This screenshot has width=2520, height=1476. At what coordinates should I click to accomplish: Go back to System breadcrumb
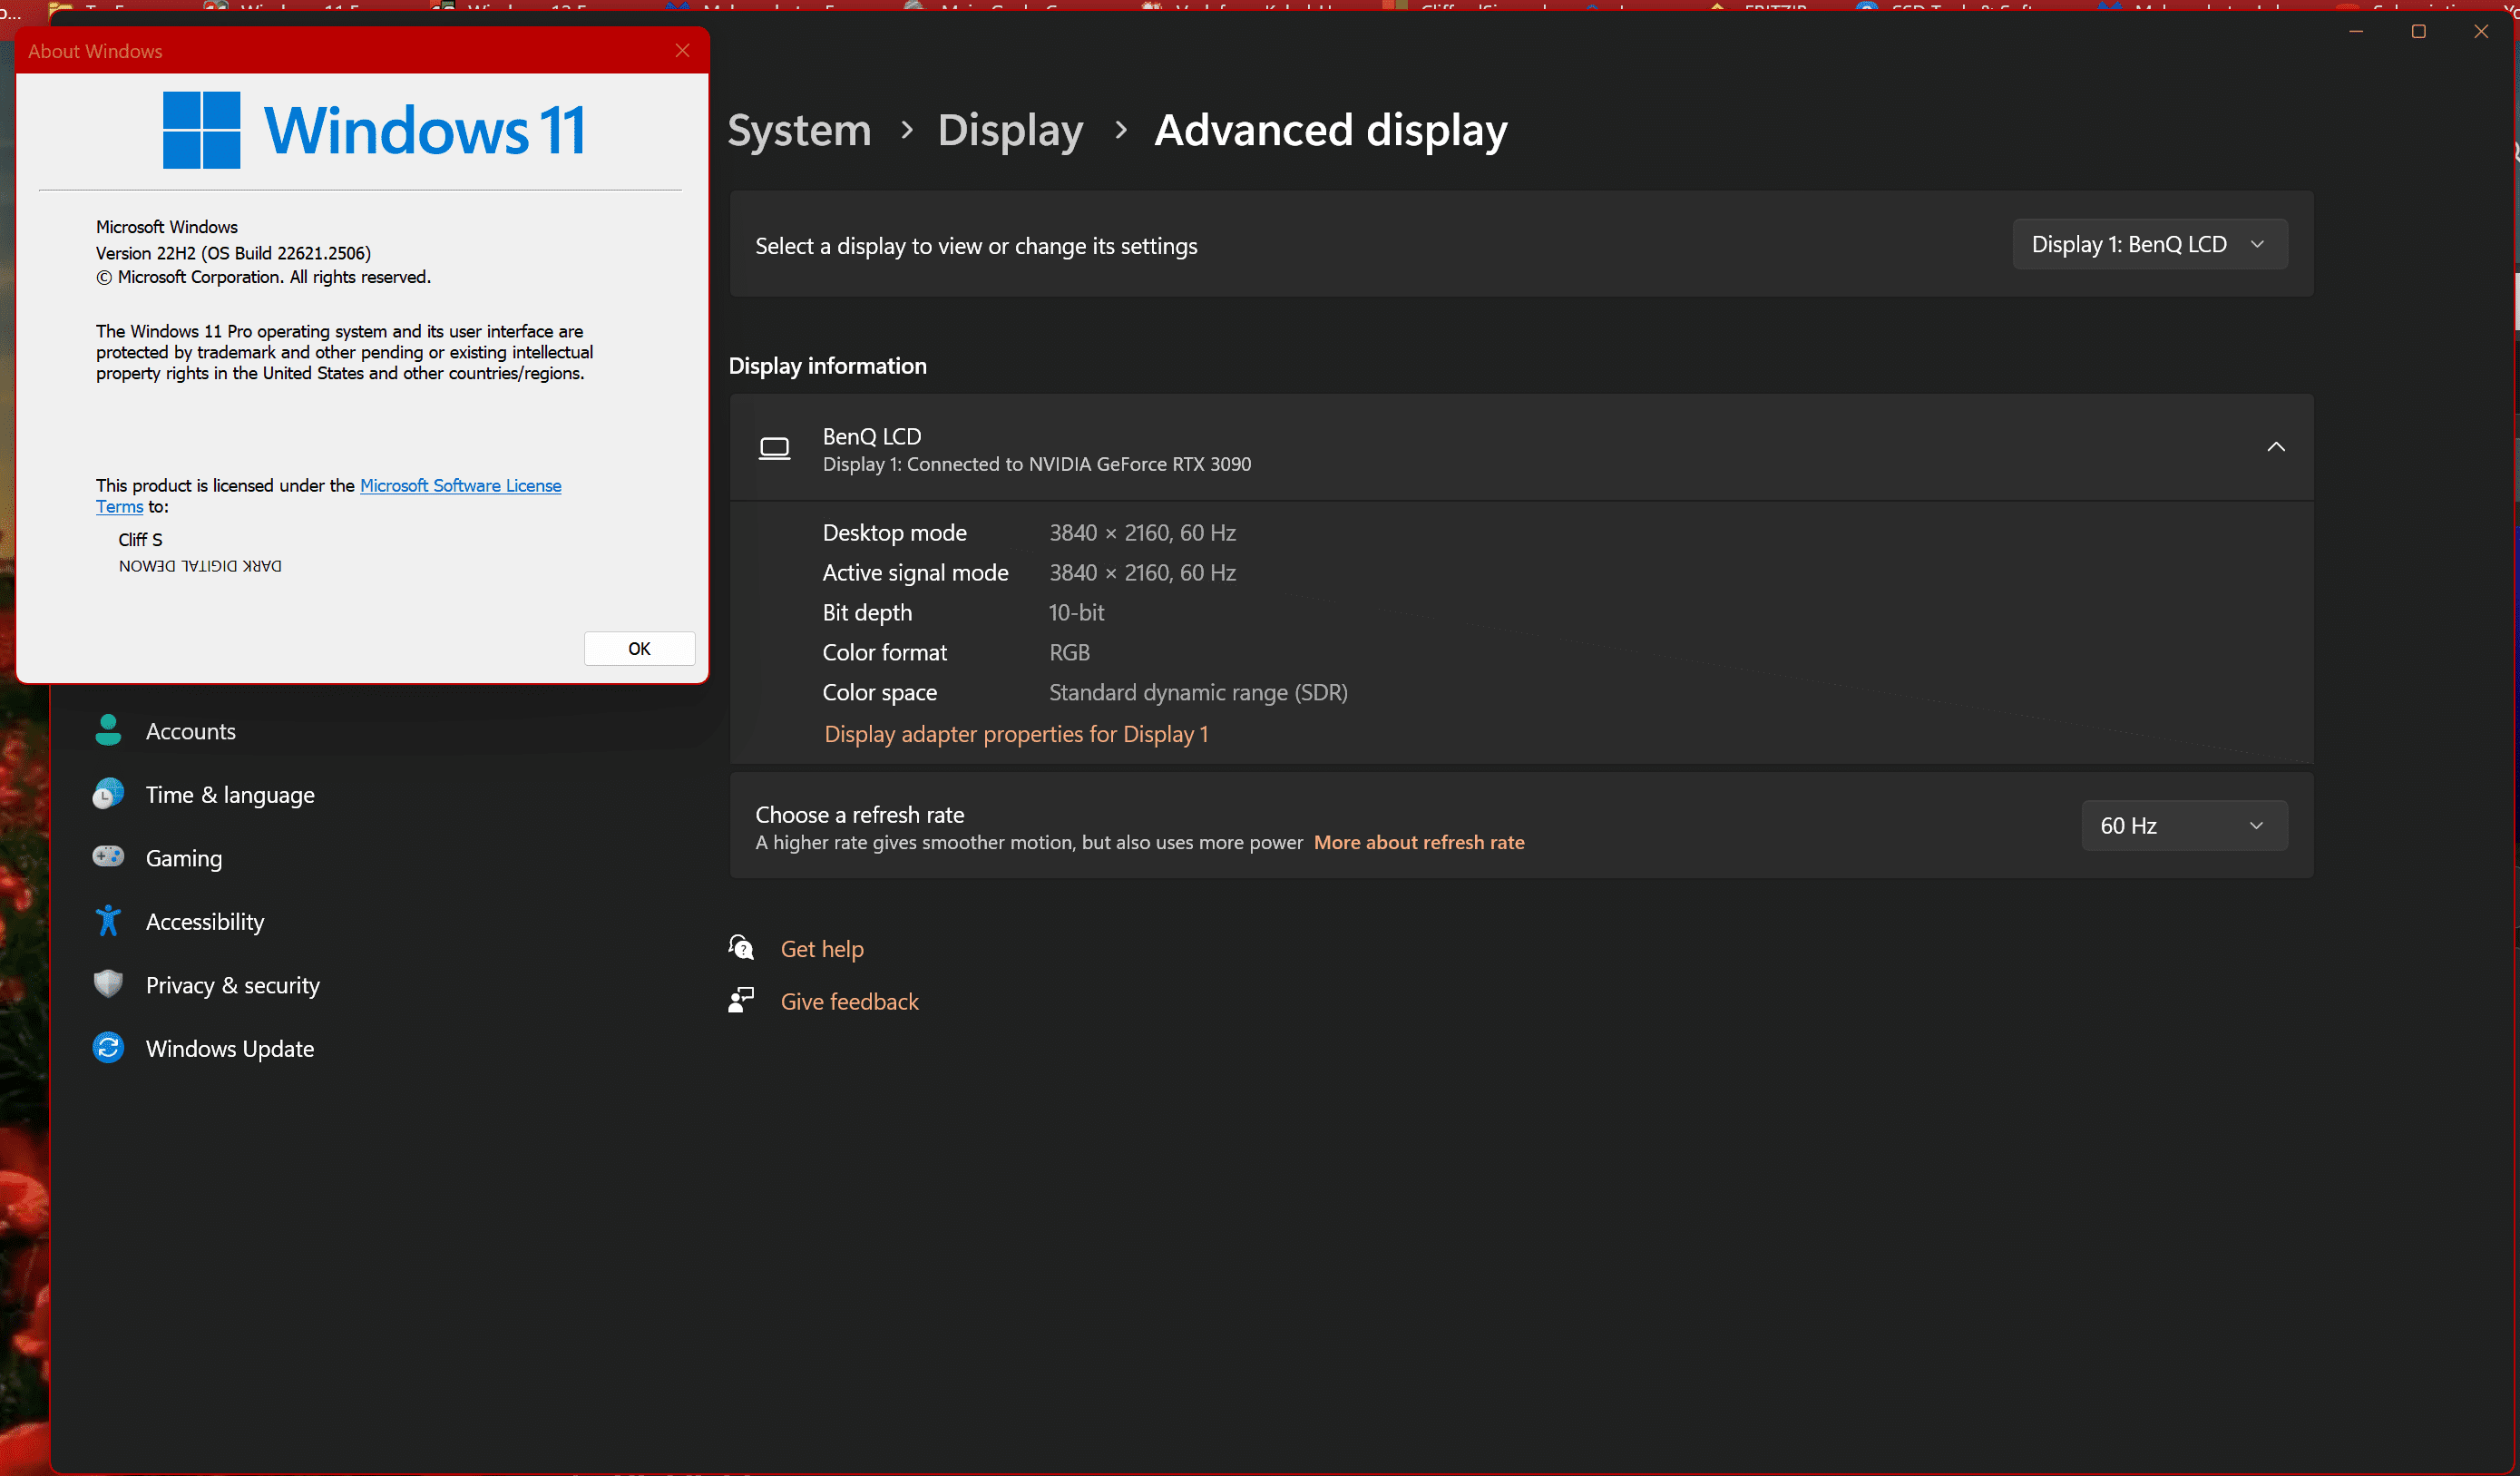tap(799, 130)
